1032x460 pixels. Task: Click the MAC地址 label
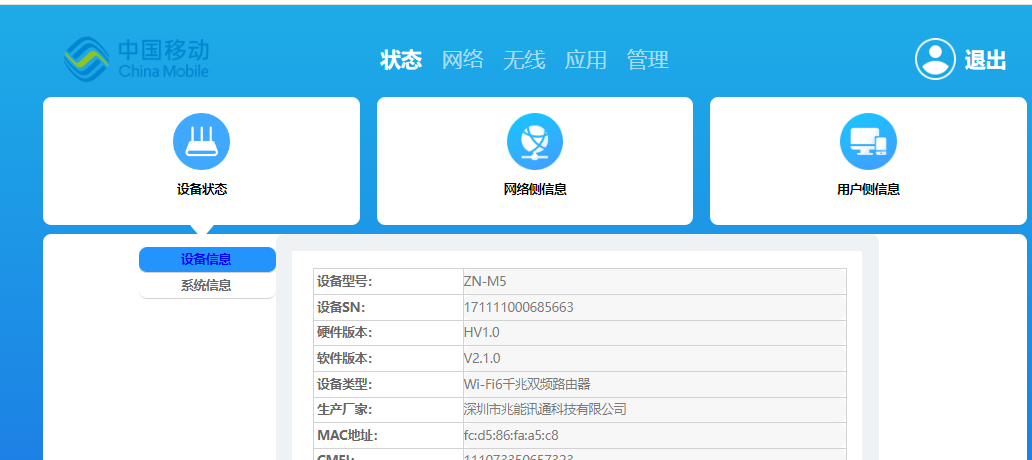click(348, 436)
